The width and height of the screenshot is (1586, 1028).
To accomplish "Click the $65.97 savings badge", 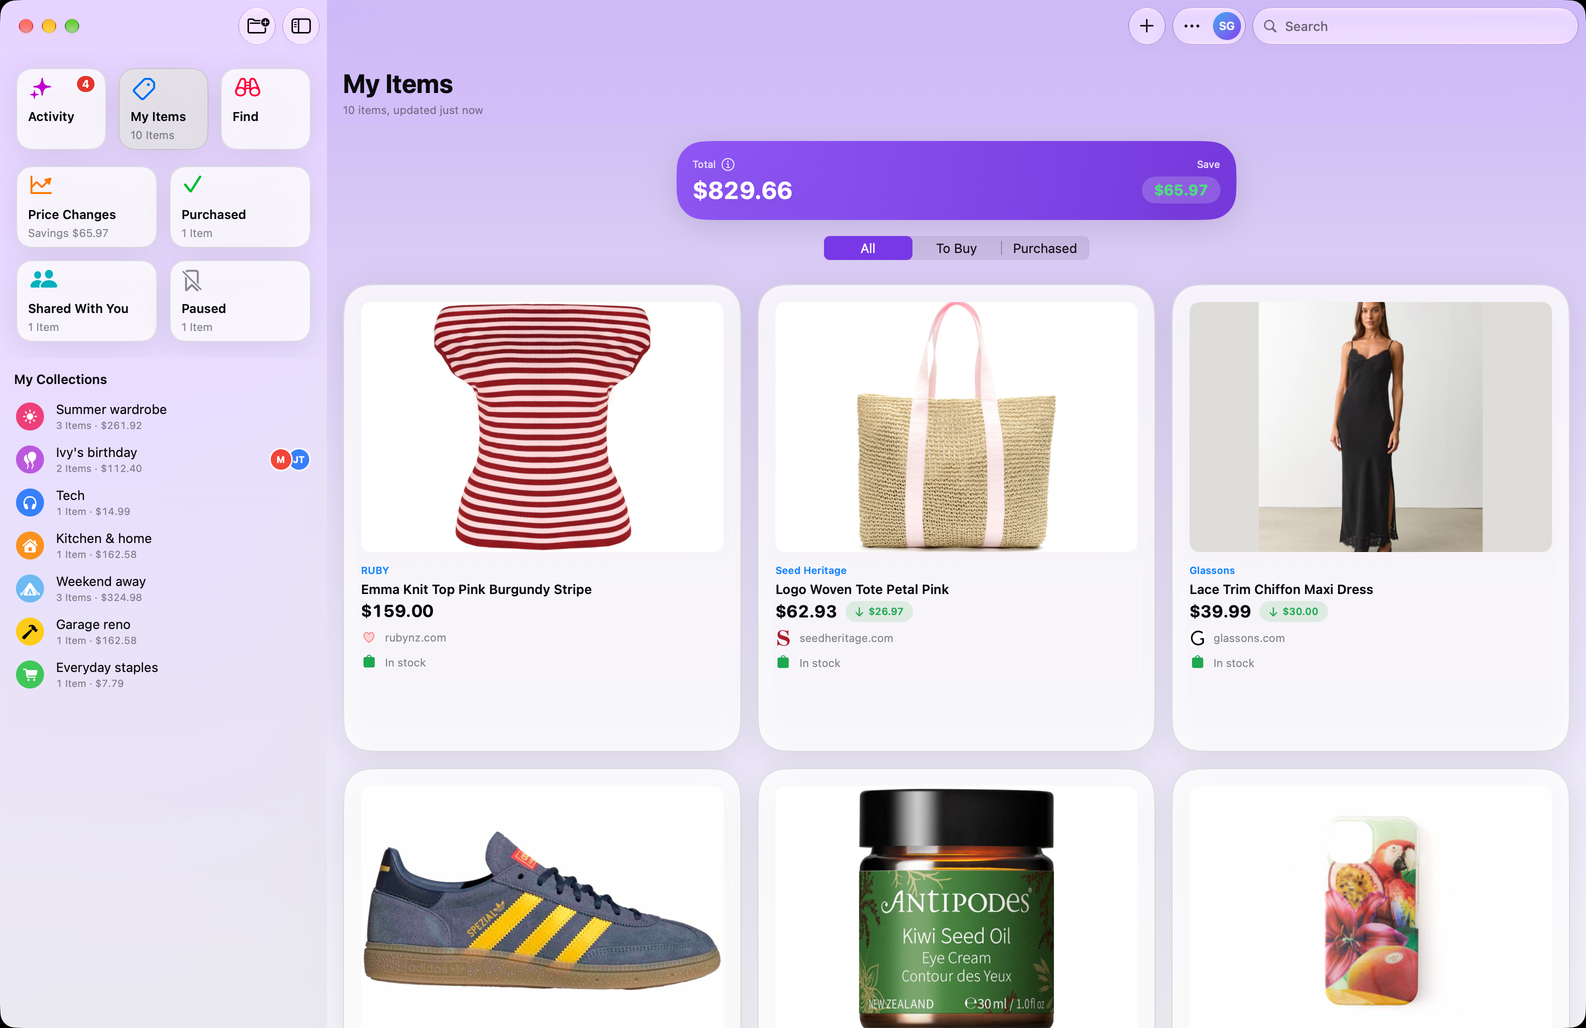I will [x=1180, y=190].
